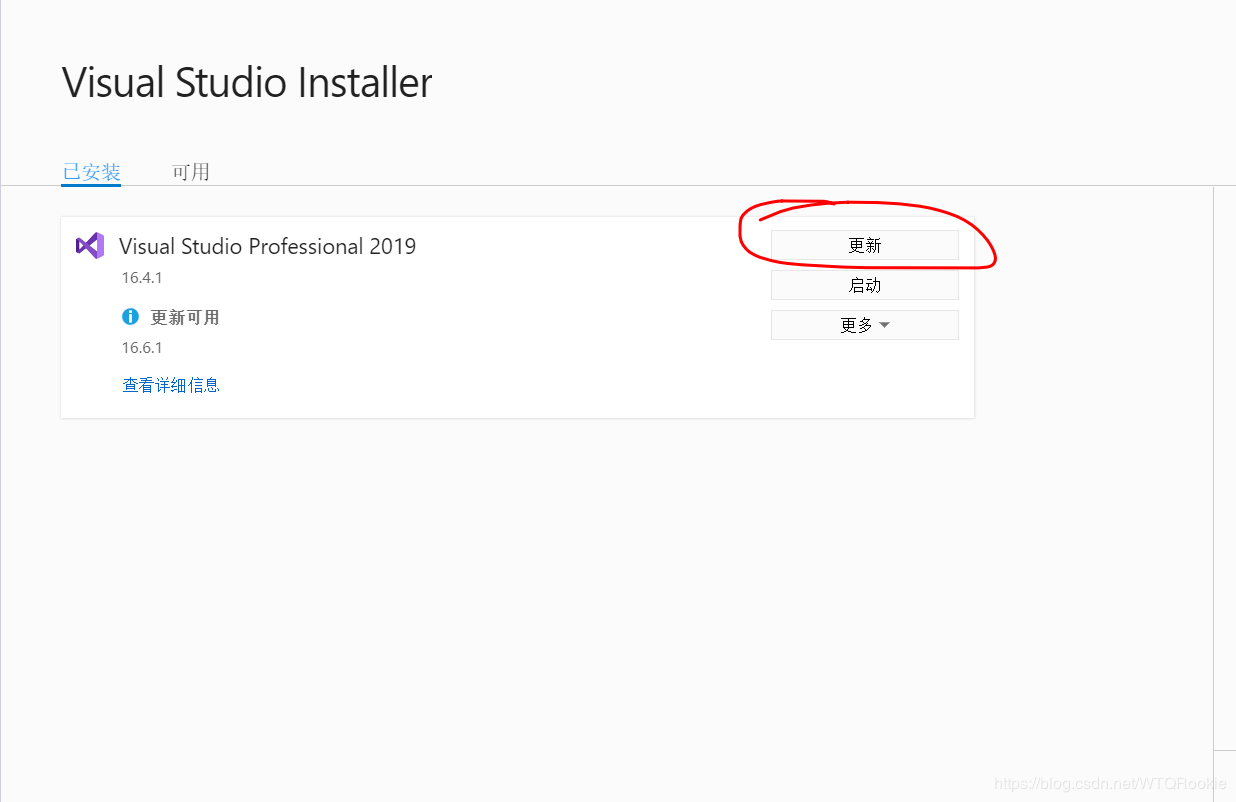Switch to the 已安装 tab
This screenshot has height=802, width=1236.
[x=91, y=172]
